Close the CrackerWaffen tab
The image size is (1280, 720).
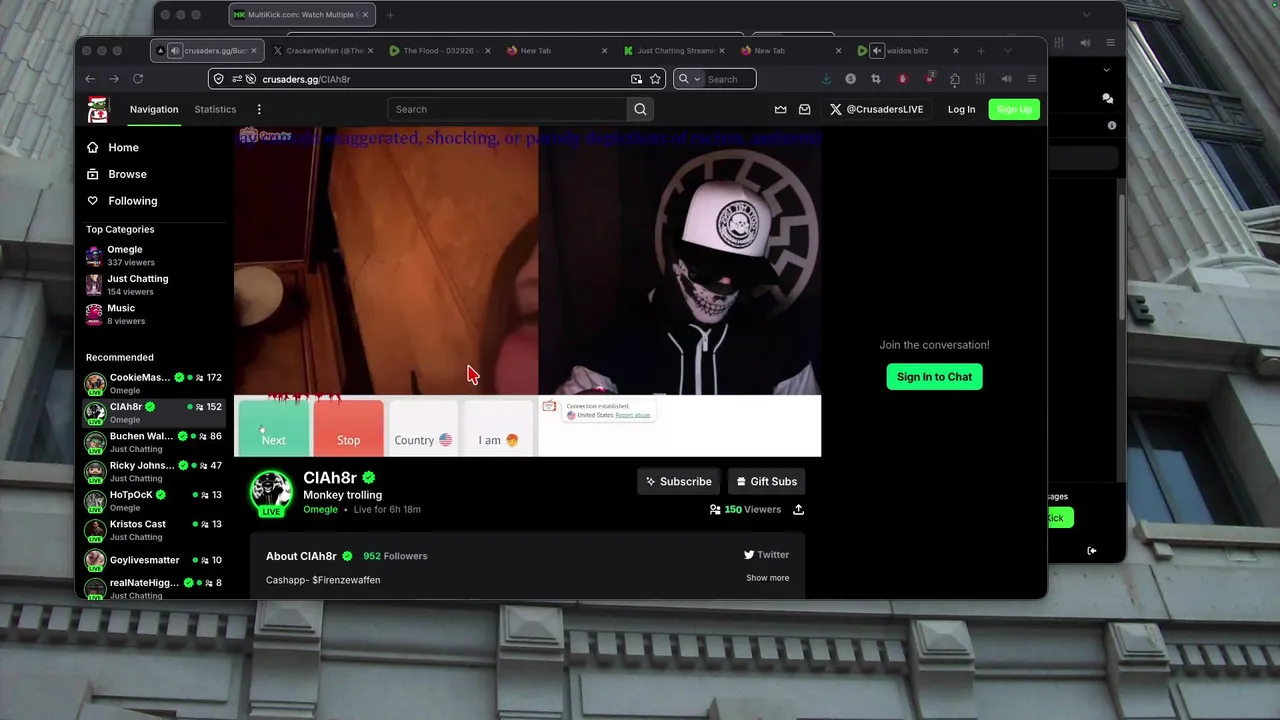coord(370,51)
